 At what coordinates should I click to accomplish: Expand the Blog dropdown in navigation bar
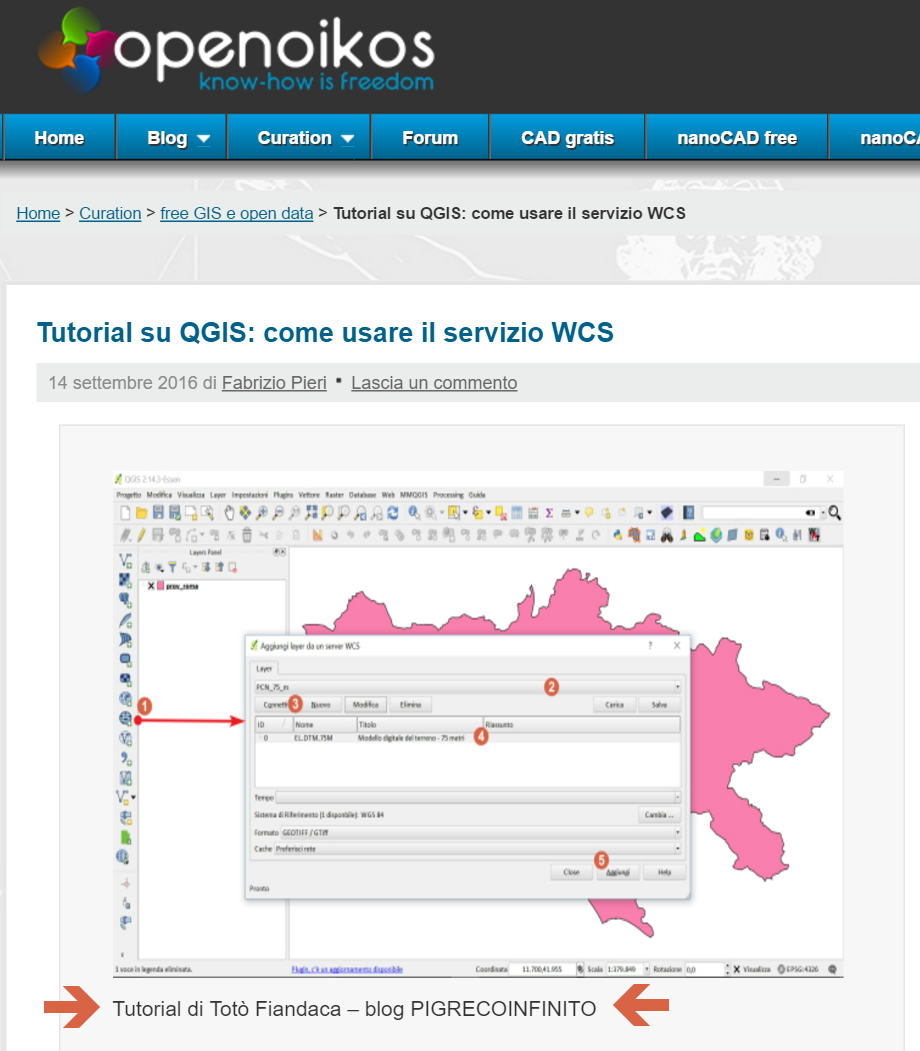pyautogui.click(x=178, y=138)
